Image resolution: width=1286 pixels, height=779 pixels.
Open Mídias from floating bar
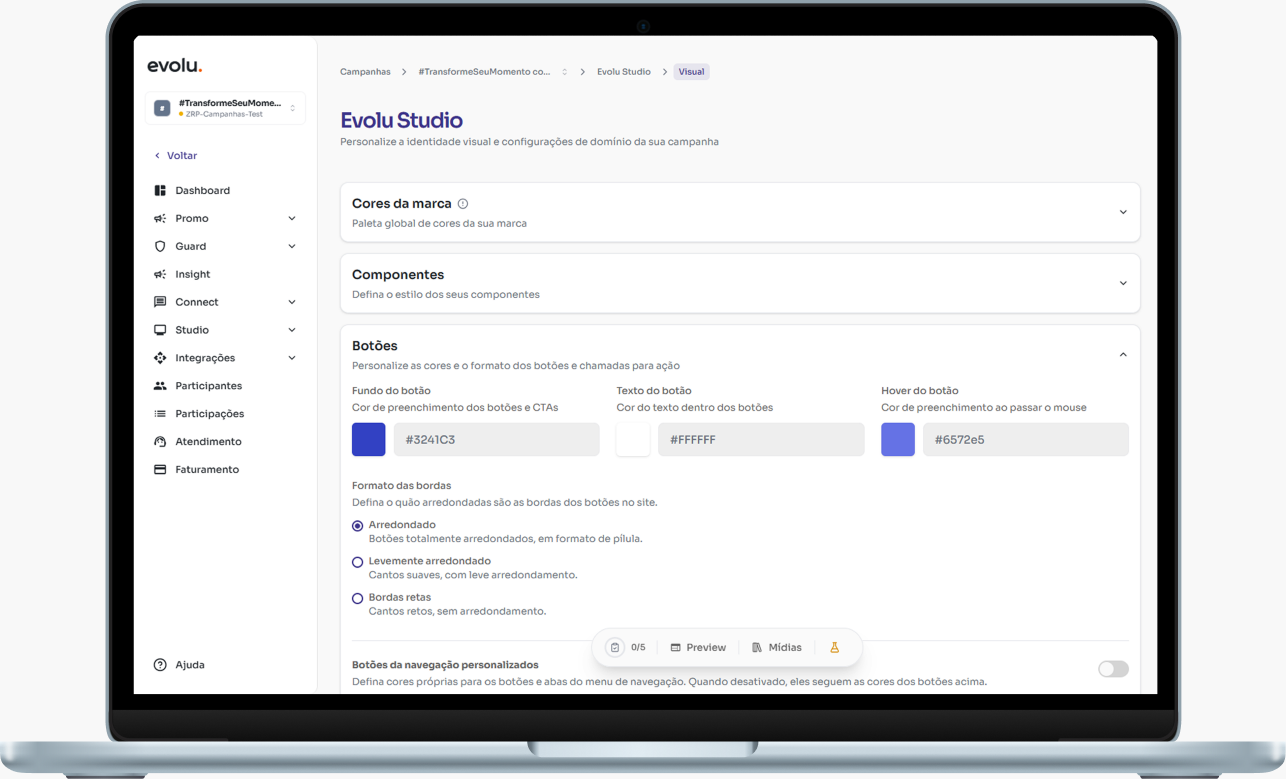(777, 648)
